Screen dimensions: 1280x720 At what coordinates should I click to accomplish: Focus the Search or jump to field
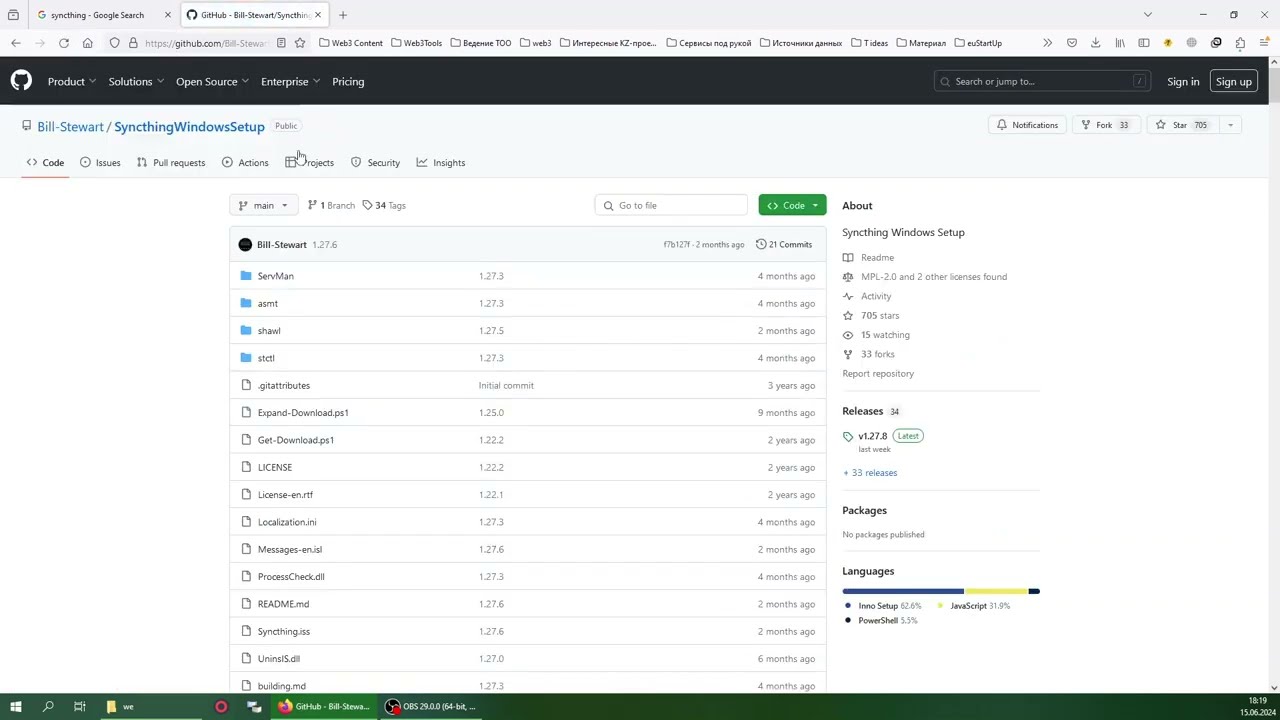point(1043,81)
